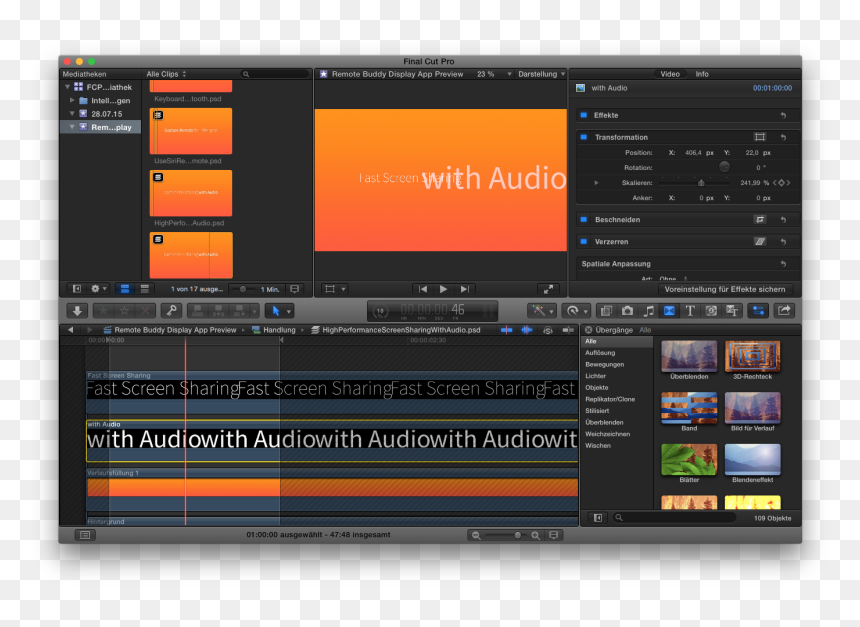Viewport: 860px width, 627px height.
Task: Open the timeline index button
Action: pos(85,535)
